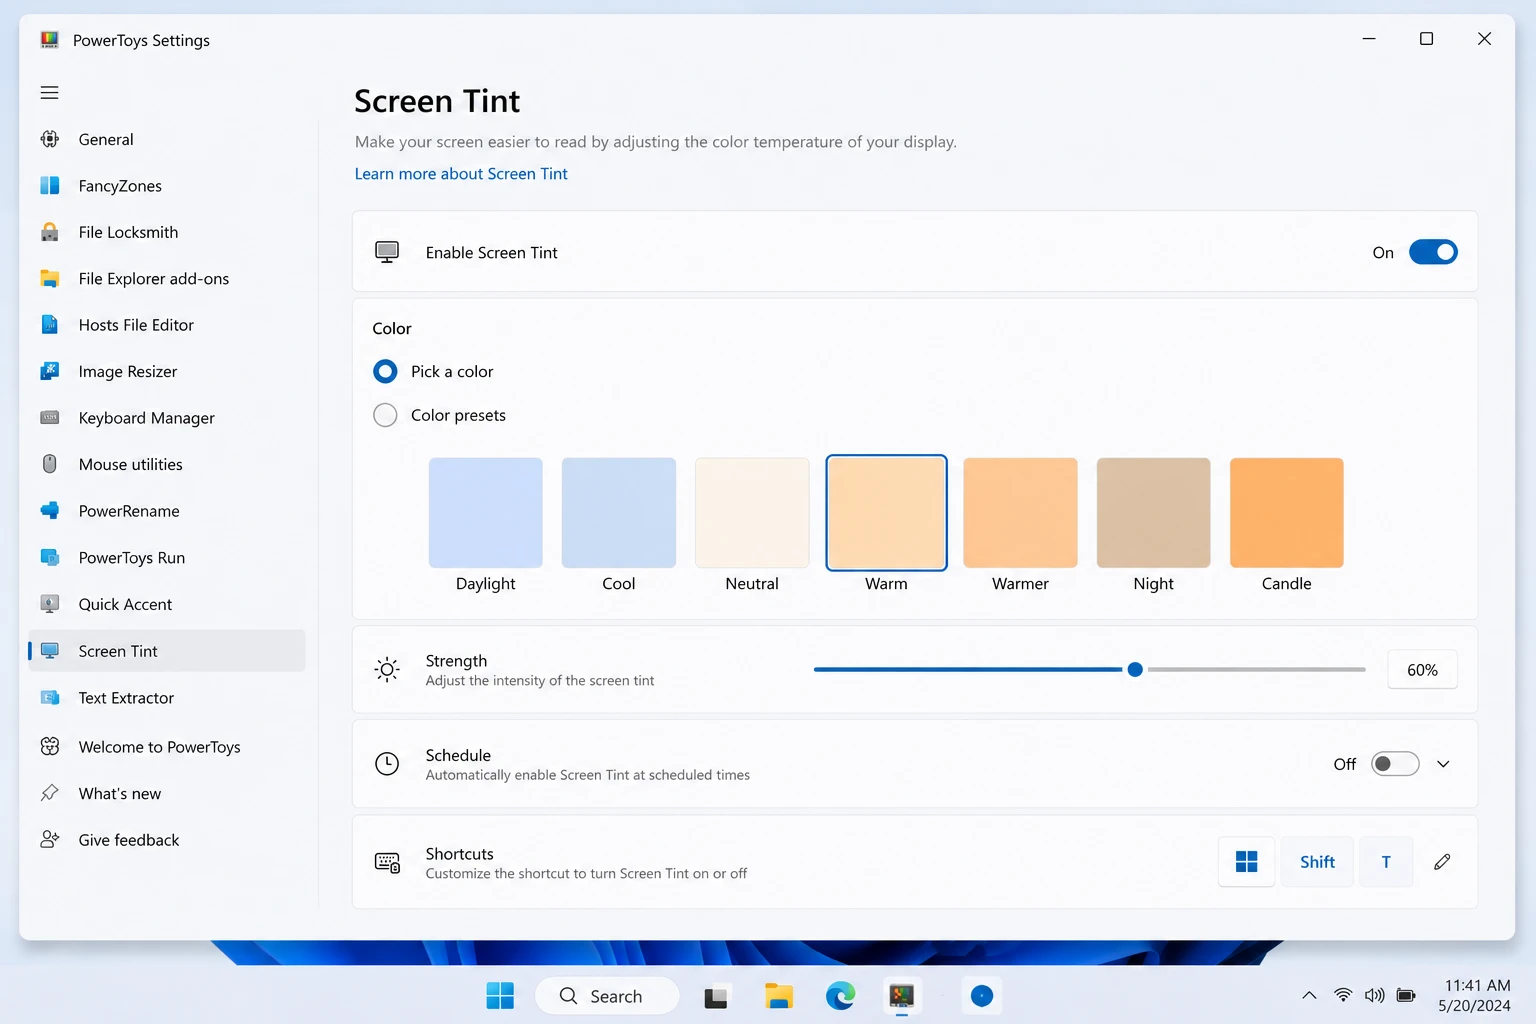Viewport: 1536px width, 1024px height.
Task: Enable the Schedule toggle switch
Action: [x=1395, y=764]
